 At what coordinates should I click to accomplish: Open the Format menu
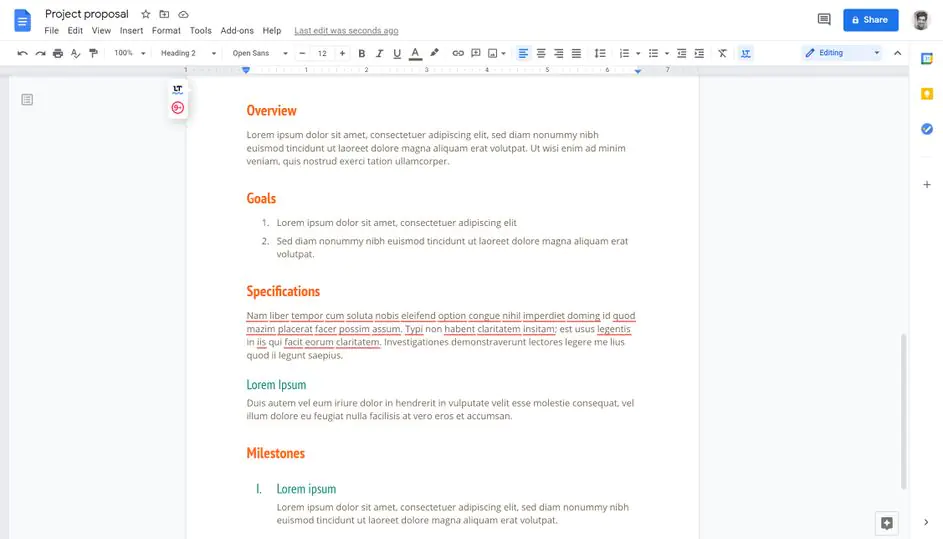click(166, 31)
